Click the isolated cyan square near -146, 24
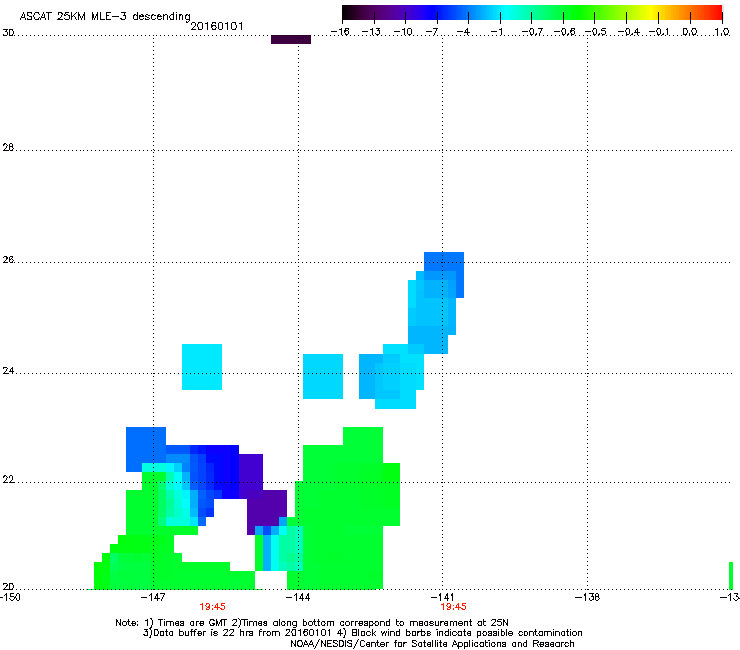 [x=202, y=367]
